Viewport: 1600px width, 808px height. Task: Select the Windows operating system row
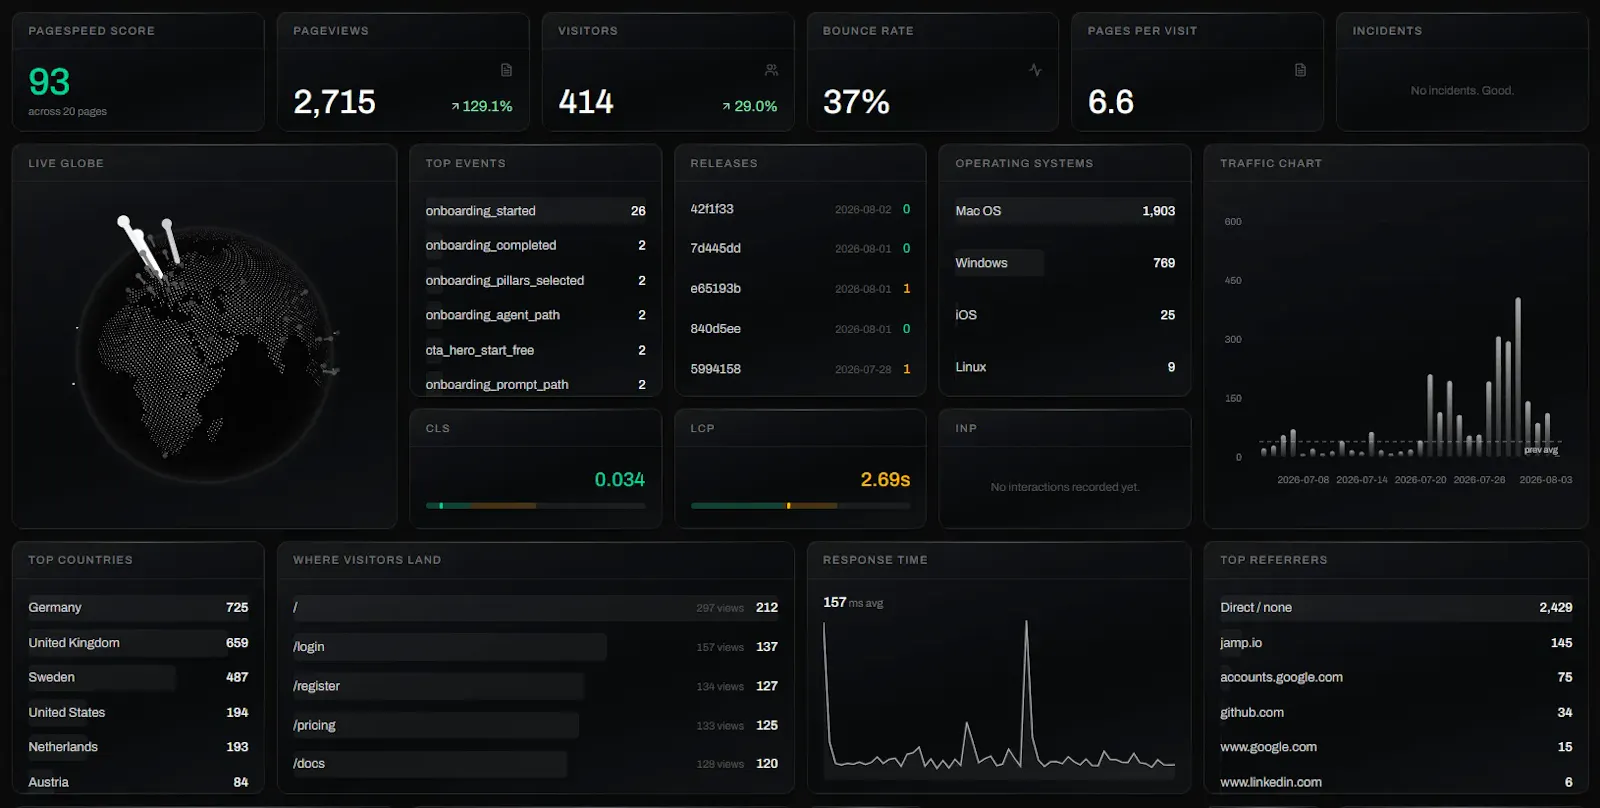click(x=1065, y=263)
